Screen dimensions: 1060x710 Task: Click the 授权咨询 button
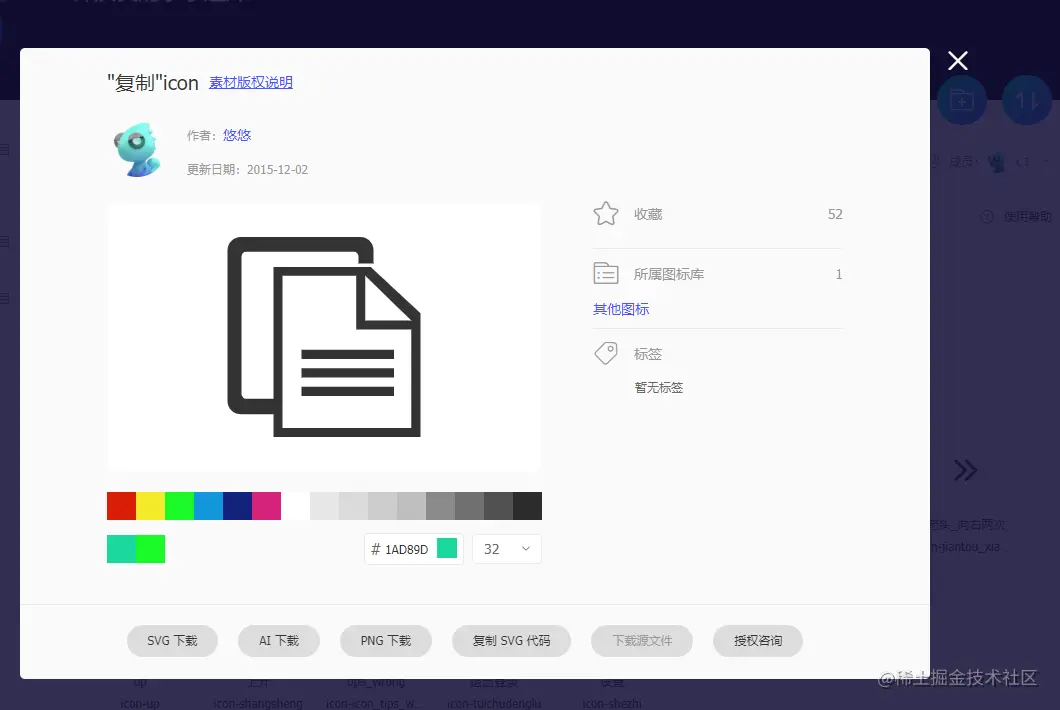758,640
